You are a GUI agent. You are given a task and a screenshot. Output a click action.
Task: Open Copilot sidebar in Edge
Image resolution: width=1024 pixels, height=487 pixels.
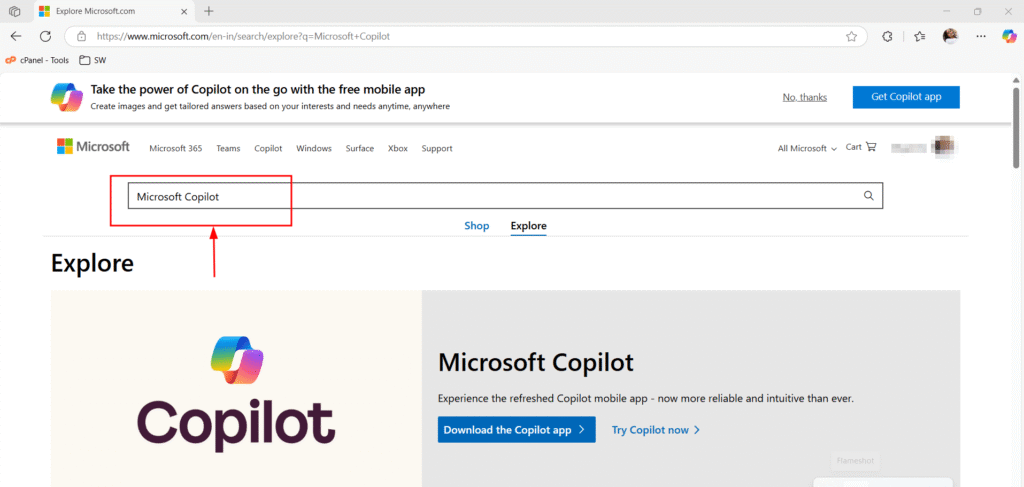pos(1009,37)
